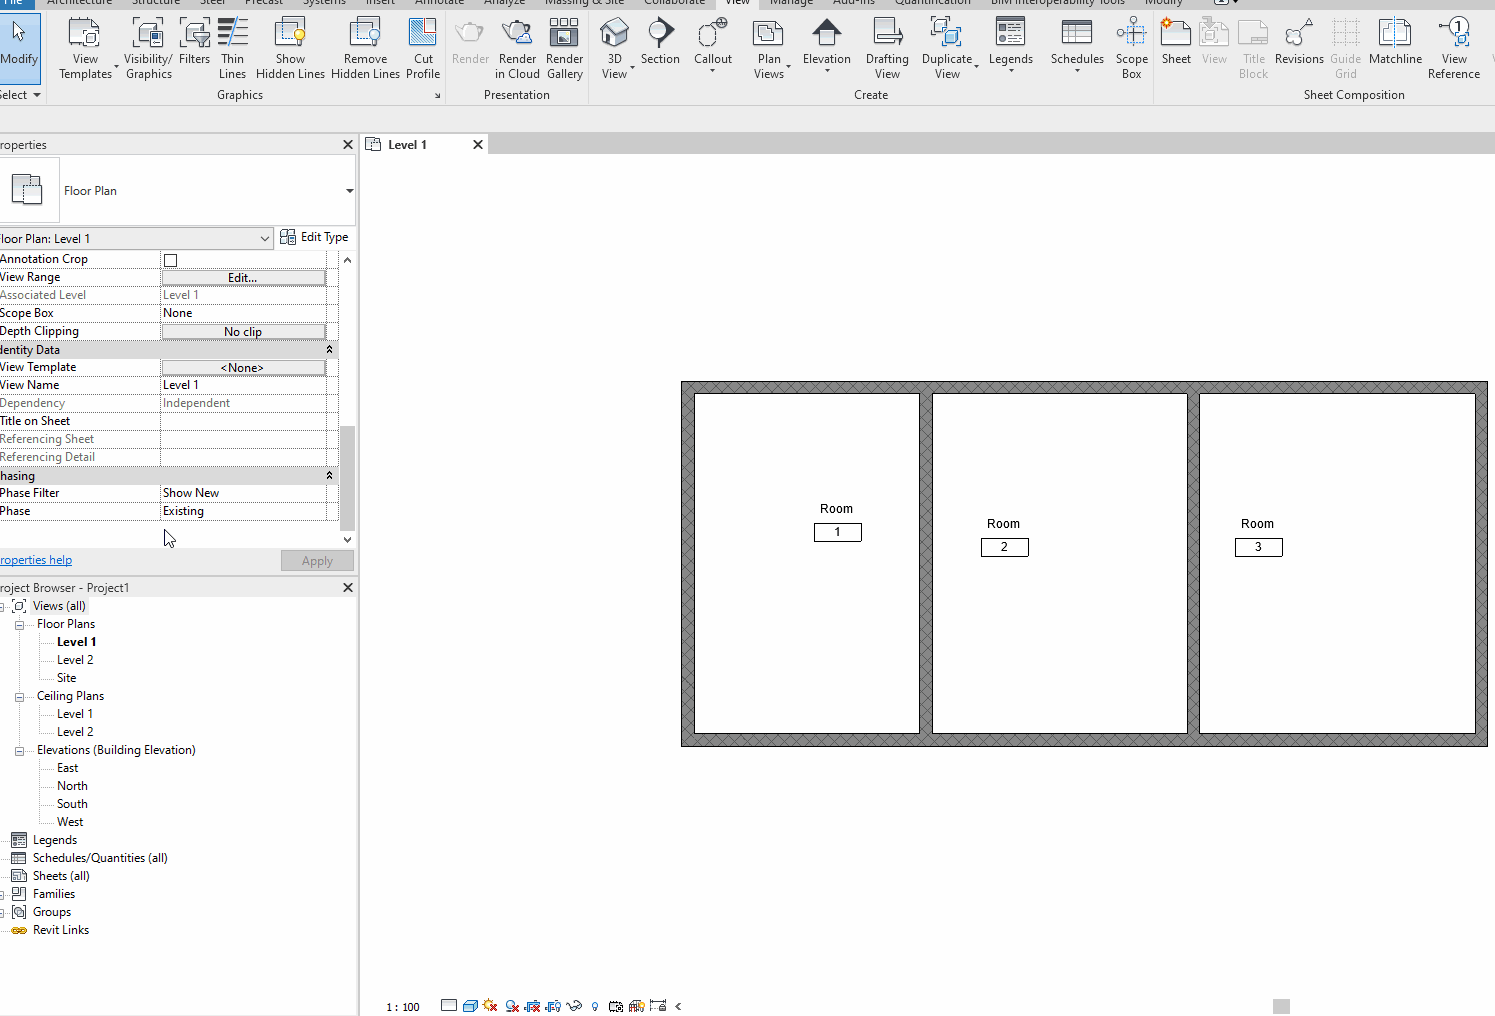Toggle Sun Path on status bar
This screenshot has height=1016, width=1495.
point(490,1006)
